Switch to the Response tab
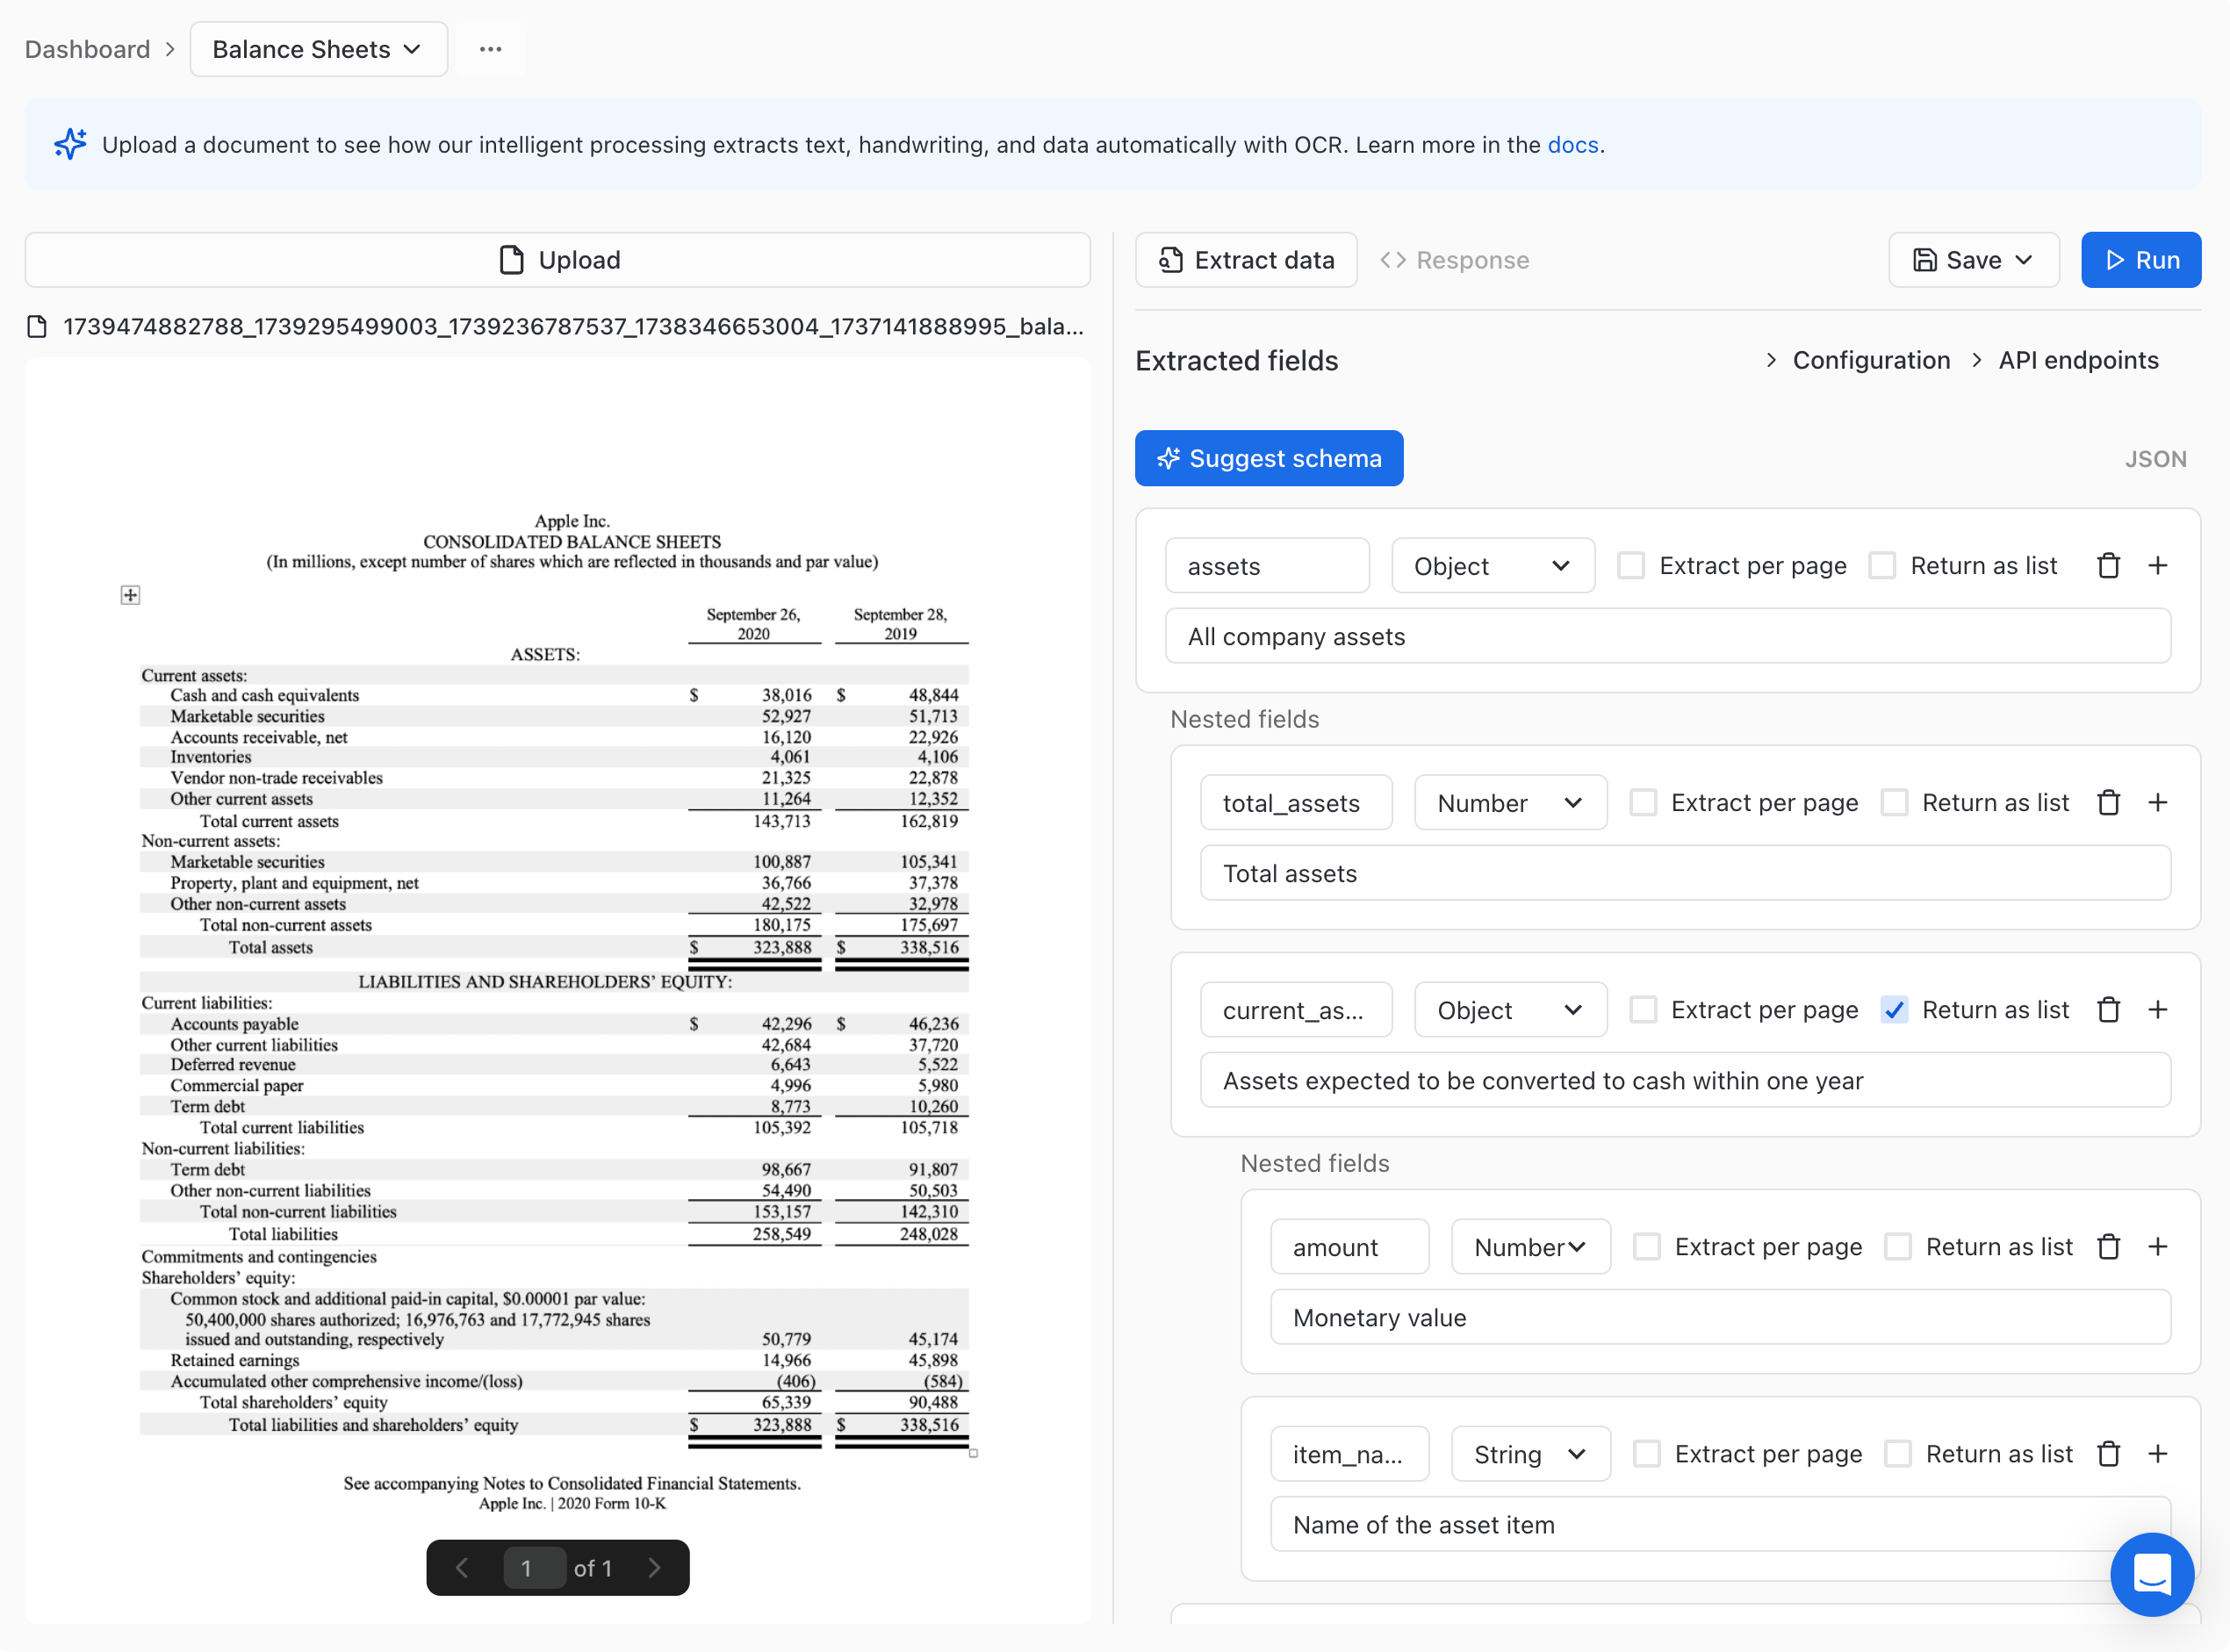 (1455, 260)
